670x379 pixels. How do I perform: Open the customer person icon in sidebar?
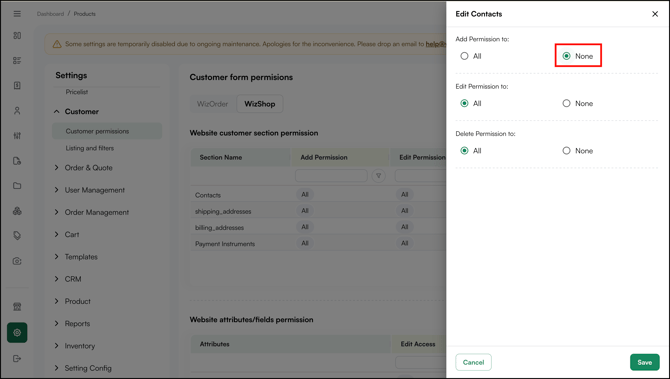17,111
